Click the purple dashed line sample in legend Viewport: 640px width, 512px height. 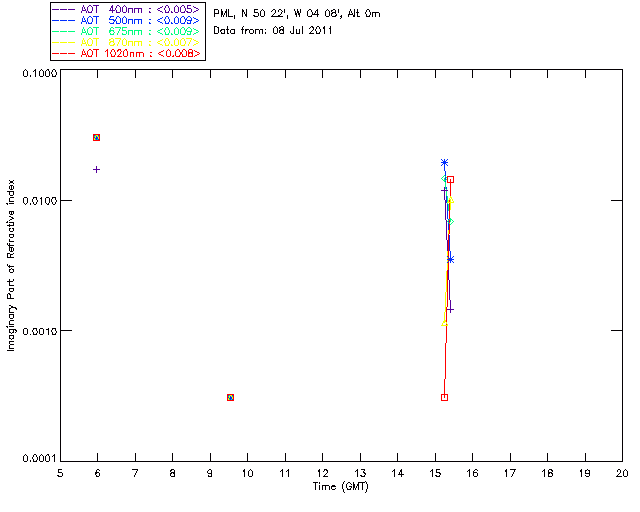pyautogui.click(x=64, y=9)
